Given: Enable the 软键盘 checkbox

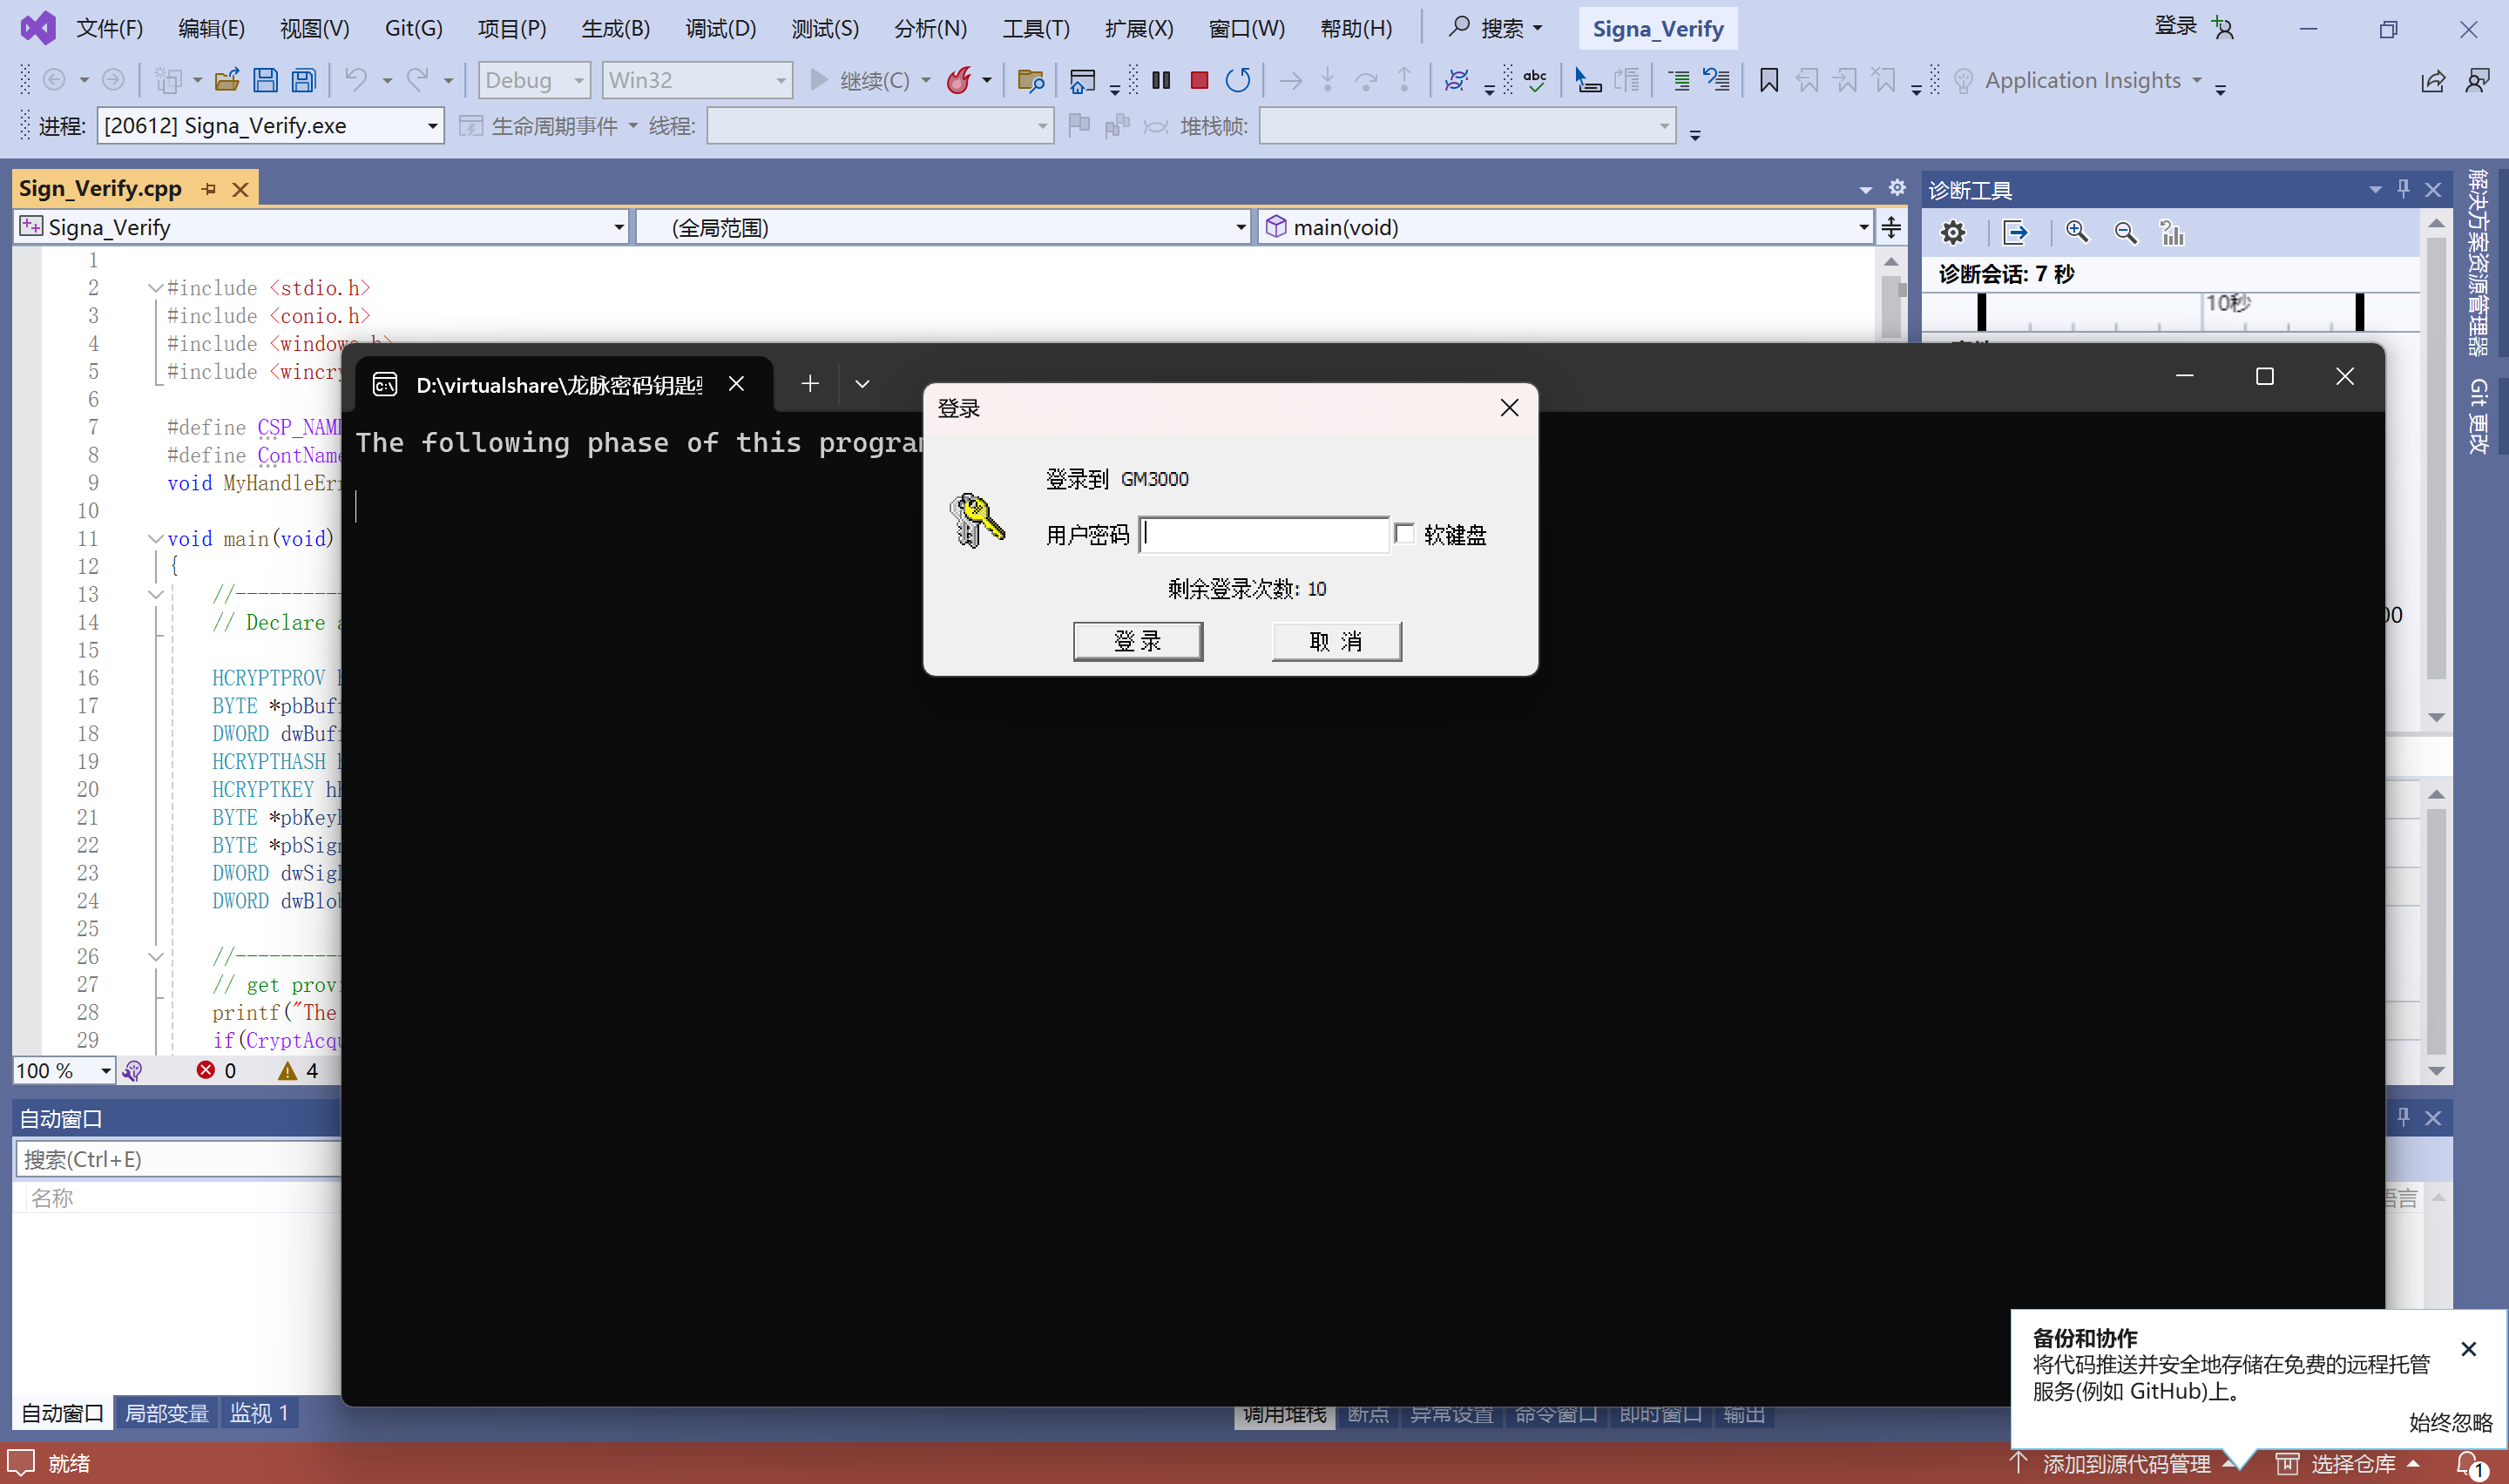Looking at the screenshot, I should coord(1405,534).
